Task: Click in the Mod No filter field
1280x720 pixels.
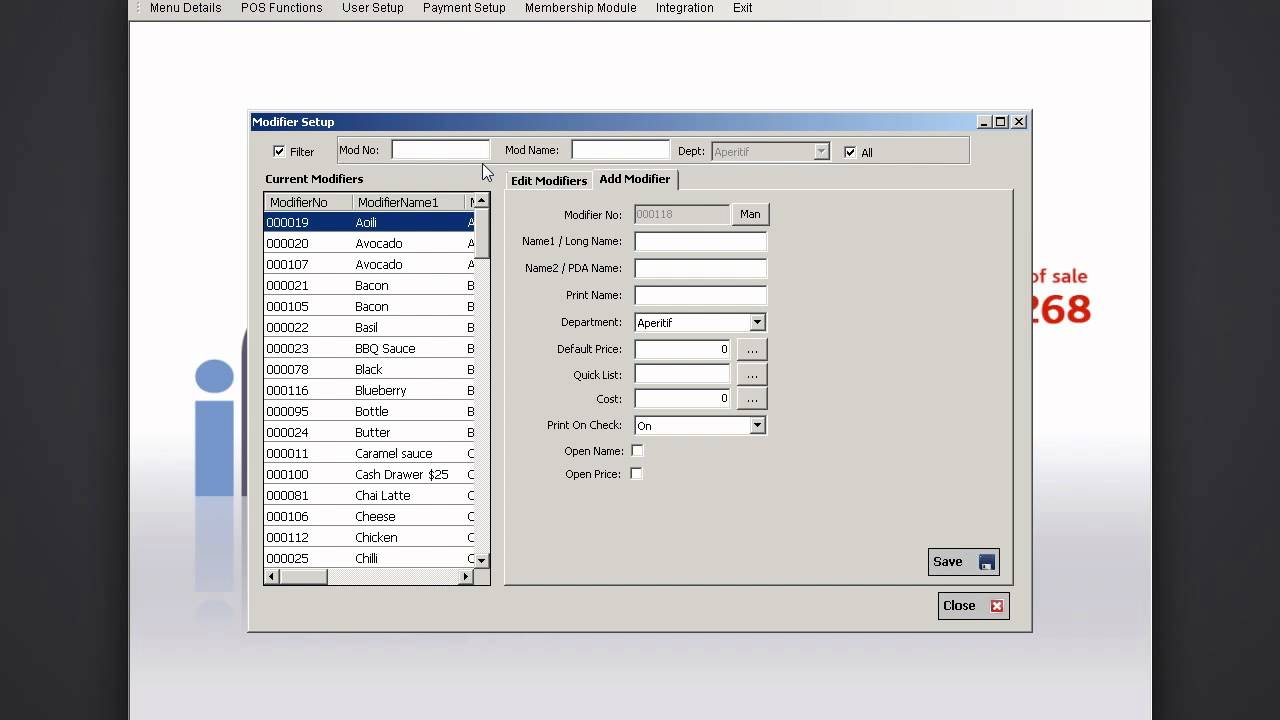Action: (441, 150)
